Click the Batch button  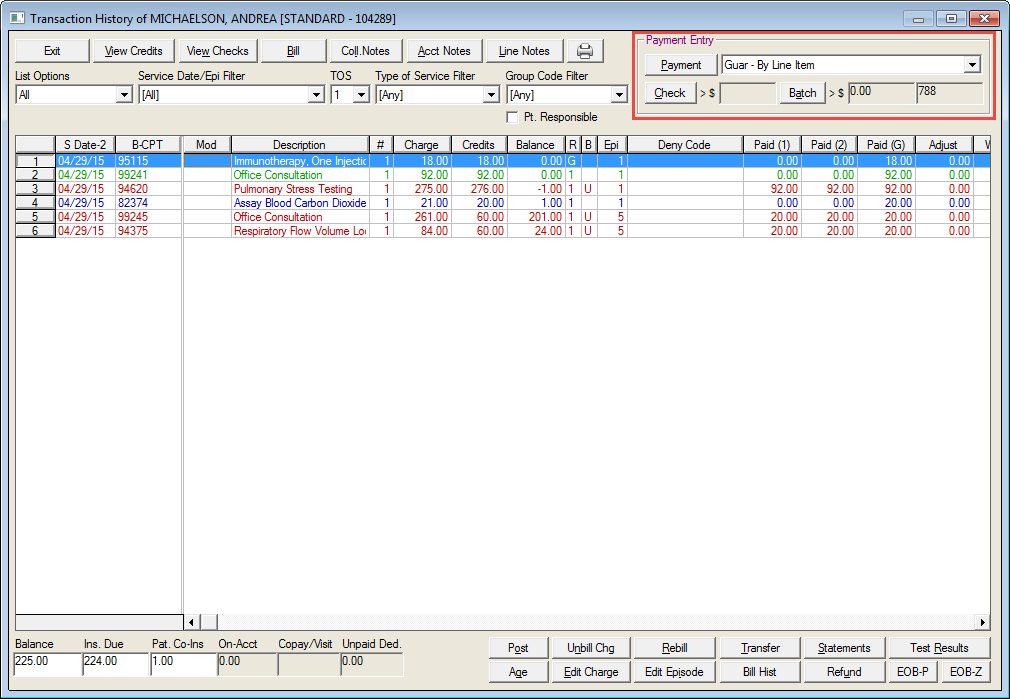pyautogui.click(x=802, y=93)
